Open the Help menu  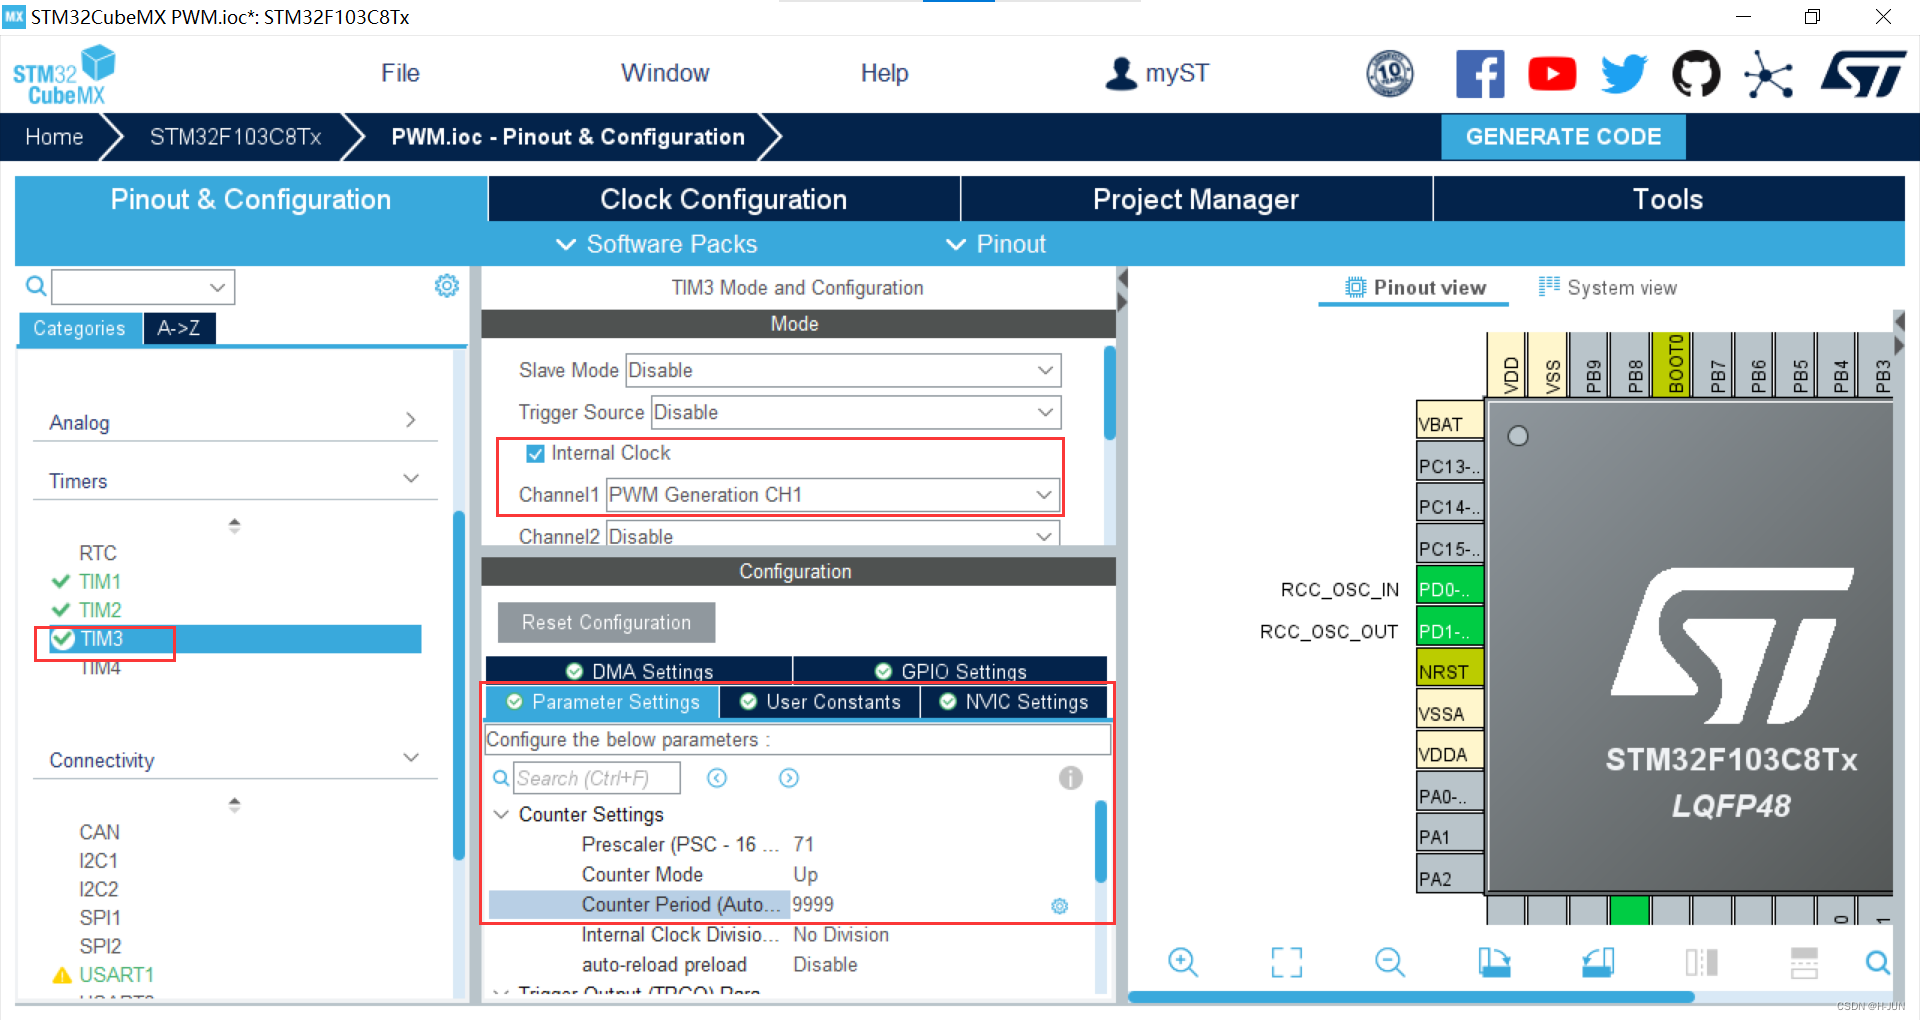[x=885, y=73]
